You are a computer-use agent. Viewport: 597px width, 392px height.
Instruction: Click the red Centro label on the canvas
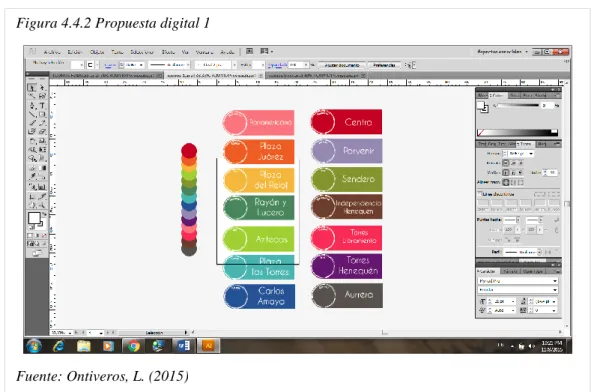[346, 122]
